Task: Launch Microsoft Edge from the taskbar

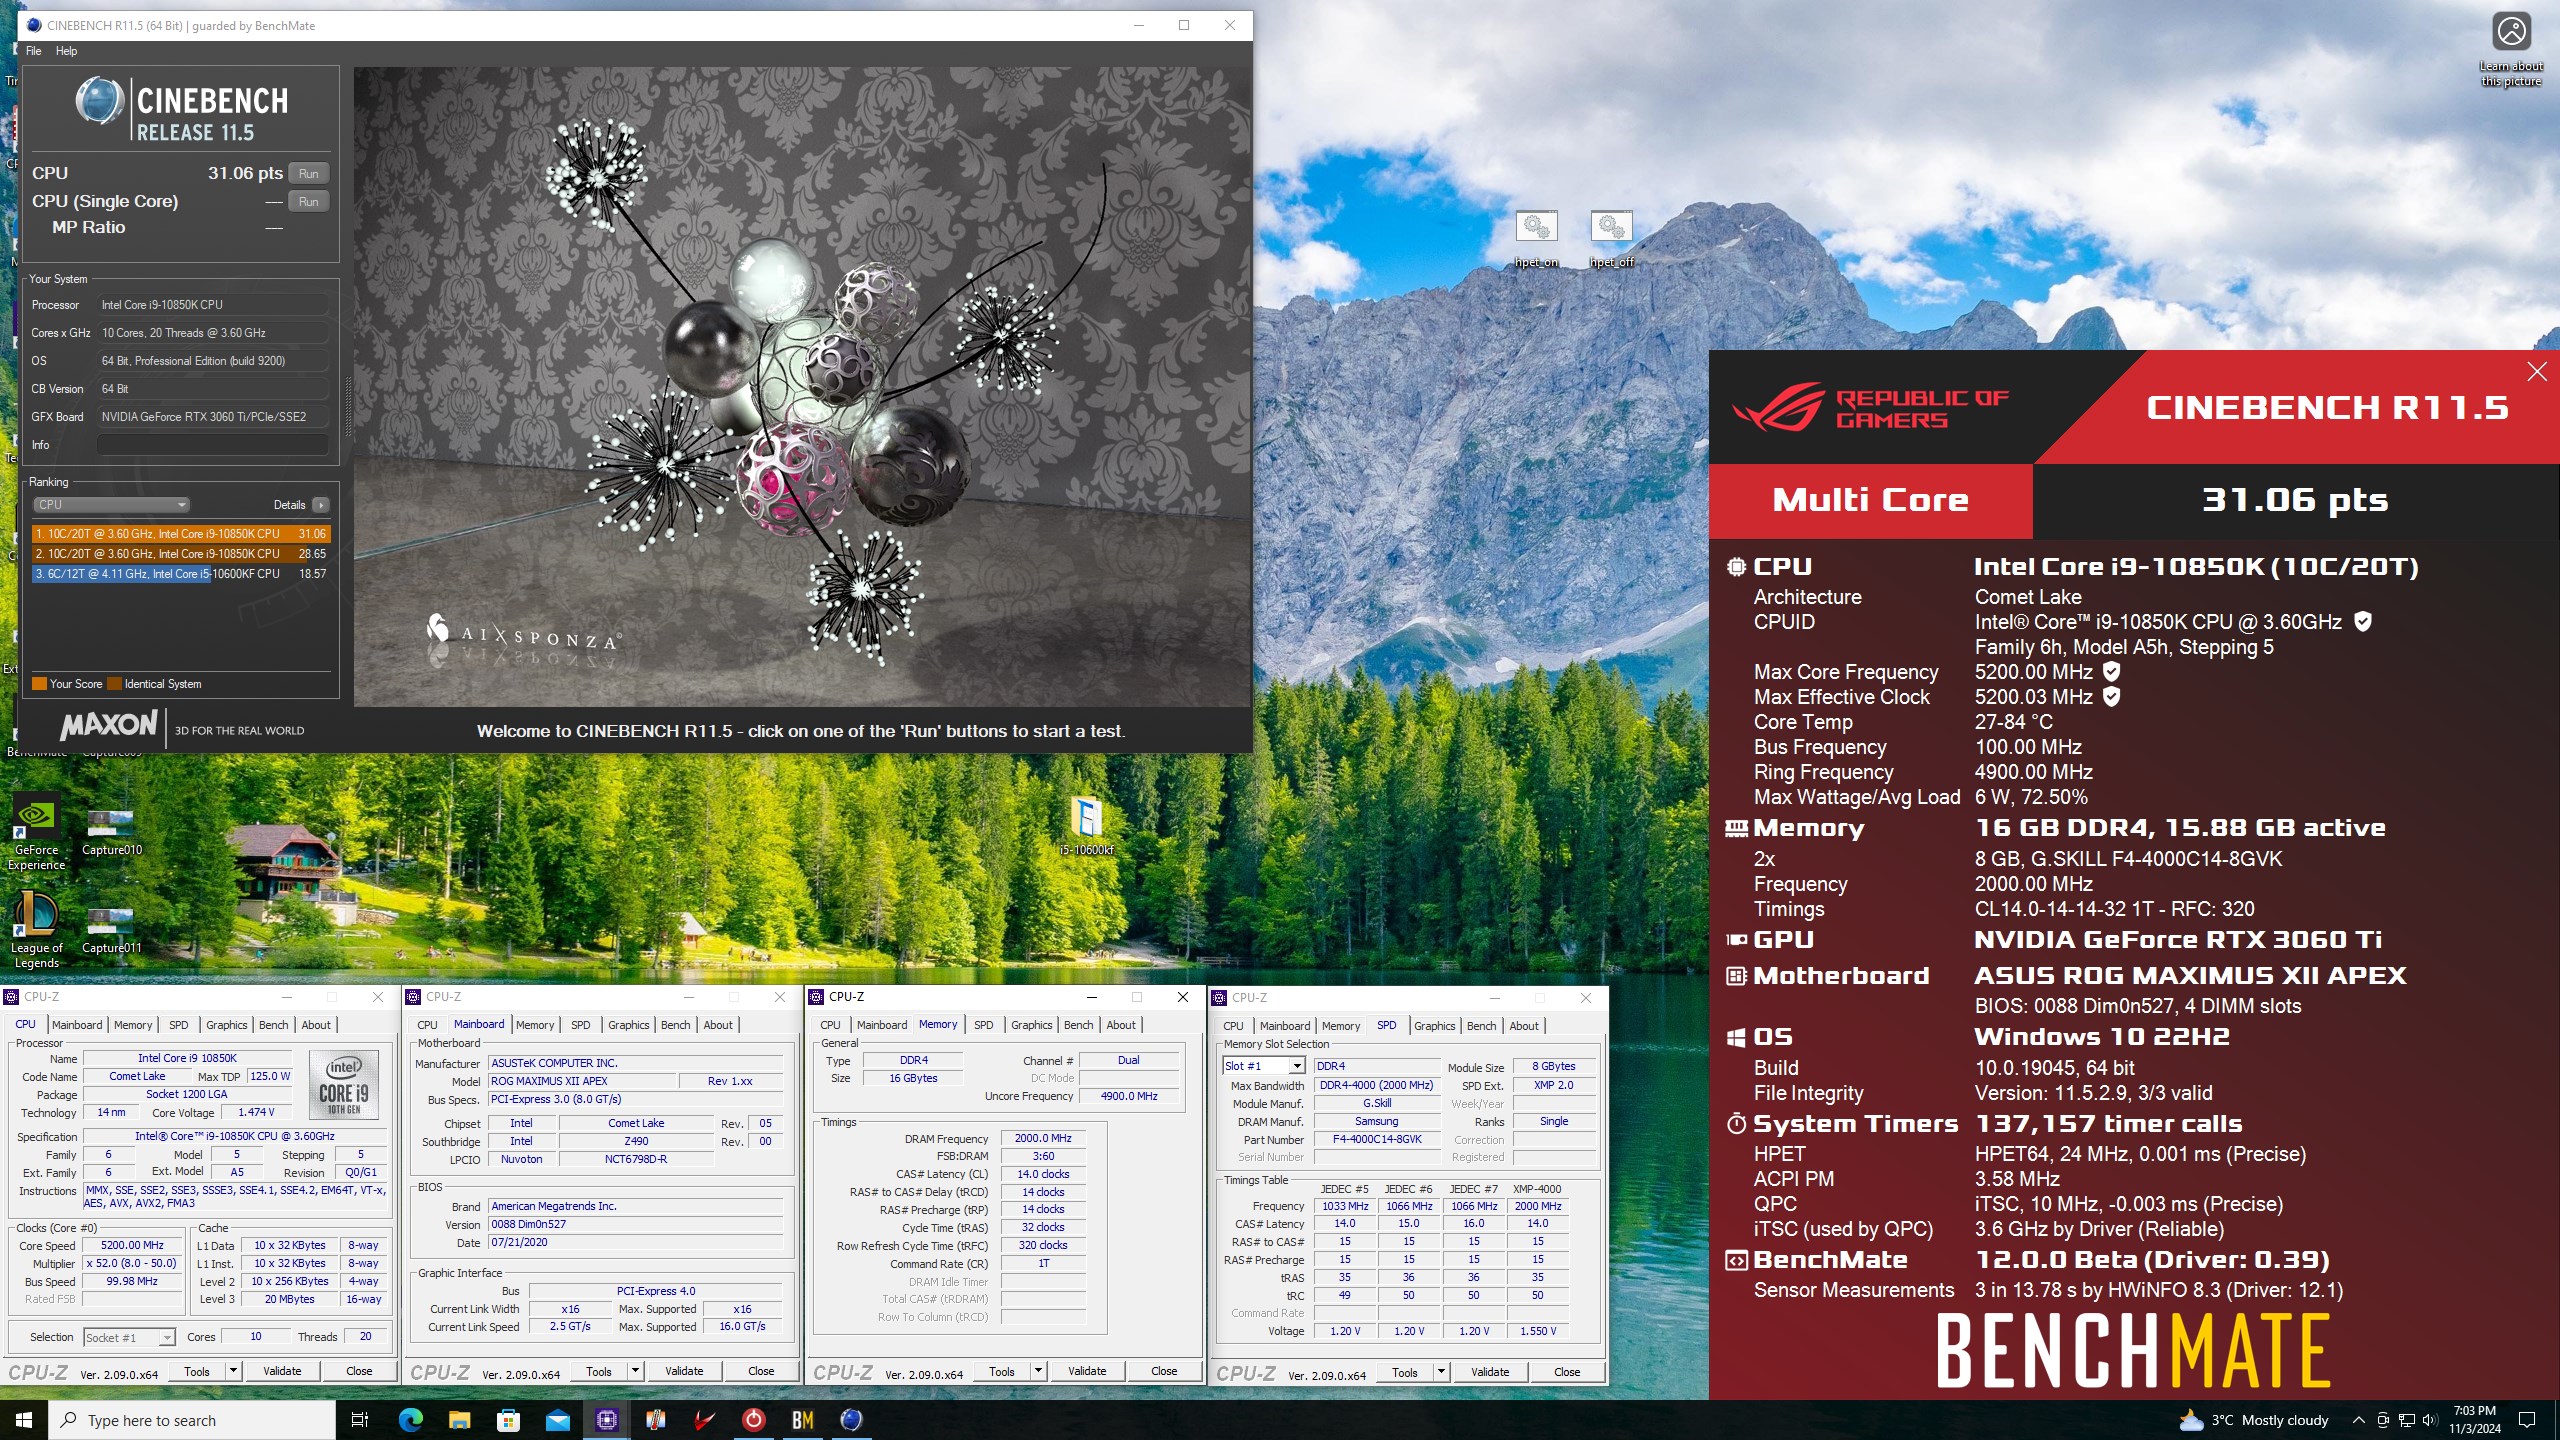Action: click(x=410, y=1420)
